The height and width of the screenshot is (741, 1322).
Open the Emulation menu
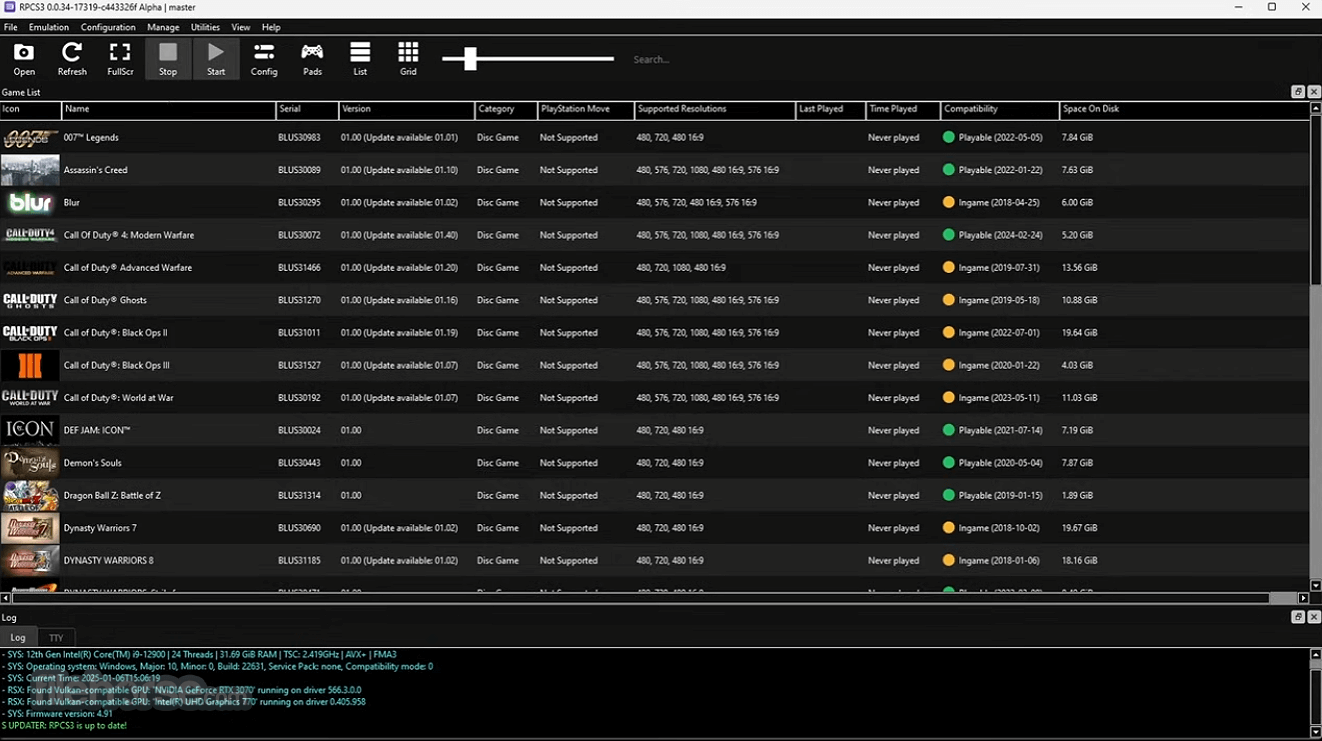[x=49, y=27]
